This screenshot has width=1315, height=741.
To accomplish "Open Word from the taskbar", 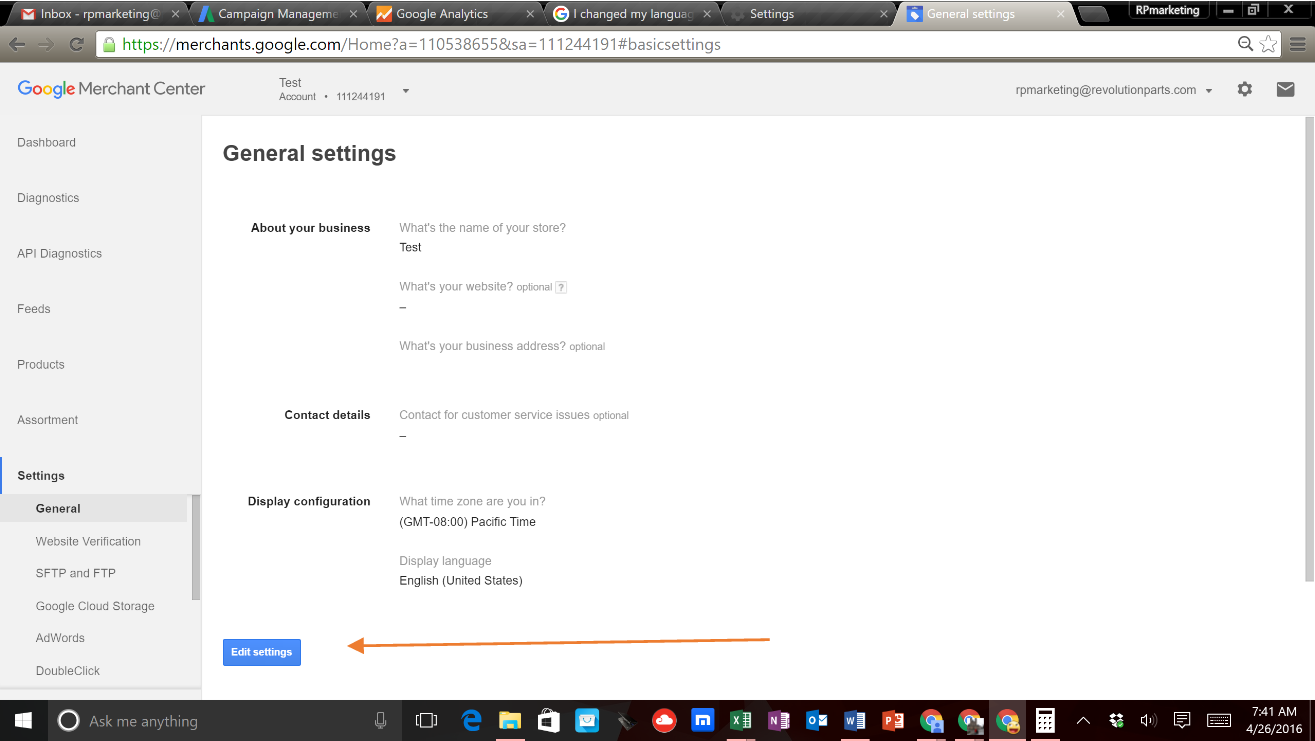I will [x=855, y=720].
